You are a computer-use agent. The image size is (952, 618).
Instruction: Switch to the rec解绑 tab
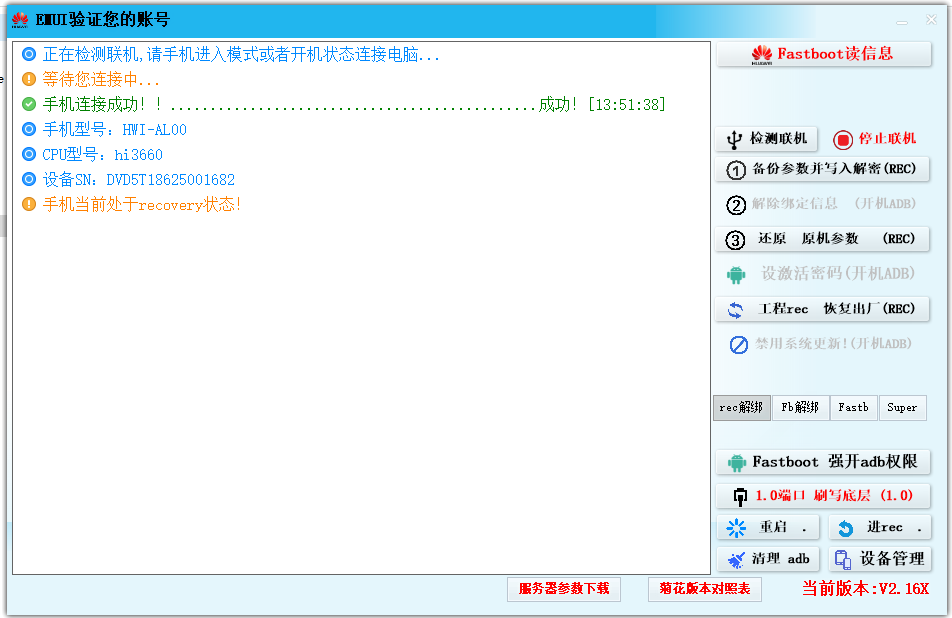pyautogui.click(x=741, y=408)
